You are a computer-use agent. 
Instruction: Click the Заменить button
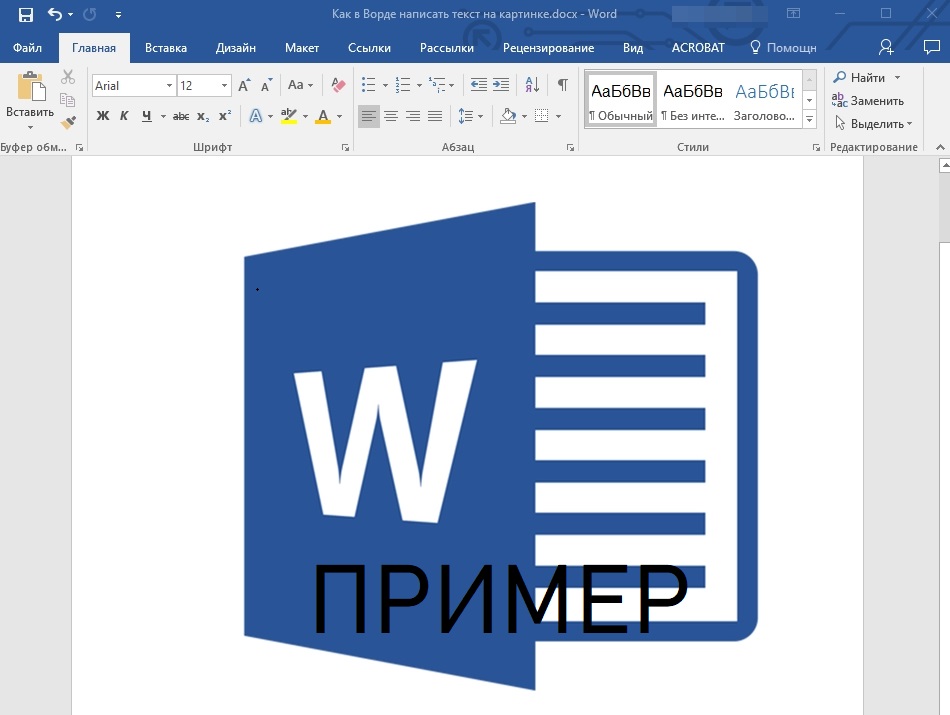[x=868, y=101]
